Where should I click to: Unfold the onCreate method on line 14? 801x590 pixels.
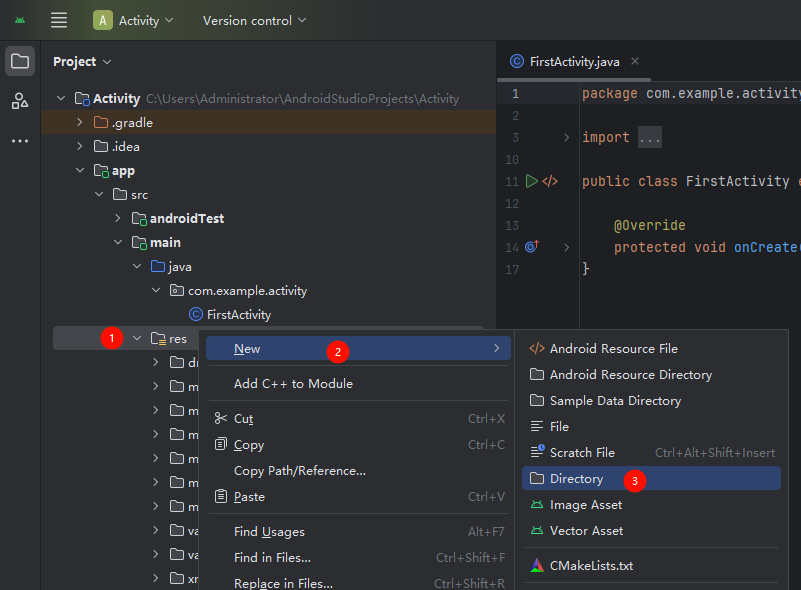pyautogui.click(x=567, y=247)
